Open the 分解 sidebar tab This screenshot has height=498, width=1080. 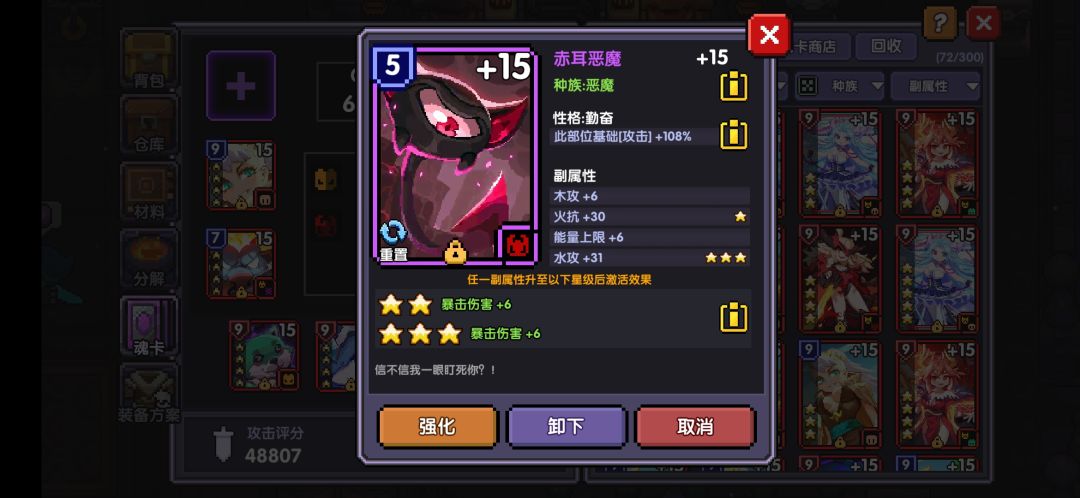(x=149, y=259)
